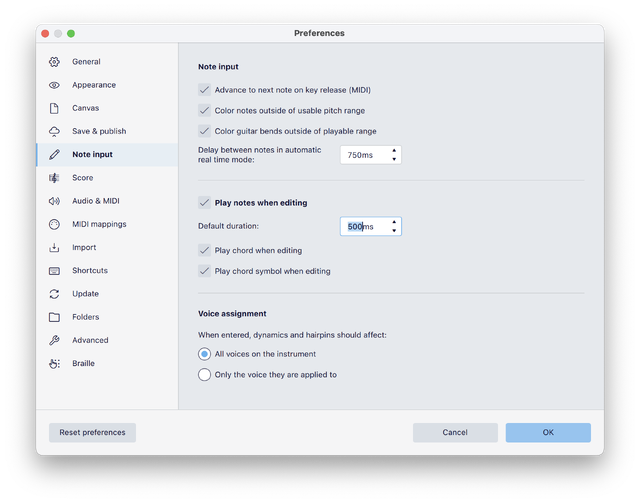Click the General gear icon in sidebar
Image resolution: width=640 pixels, height=503 pixels.
tap(54, 62)
